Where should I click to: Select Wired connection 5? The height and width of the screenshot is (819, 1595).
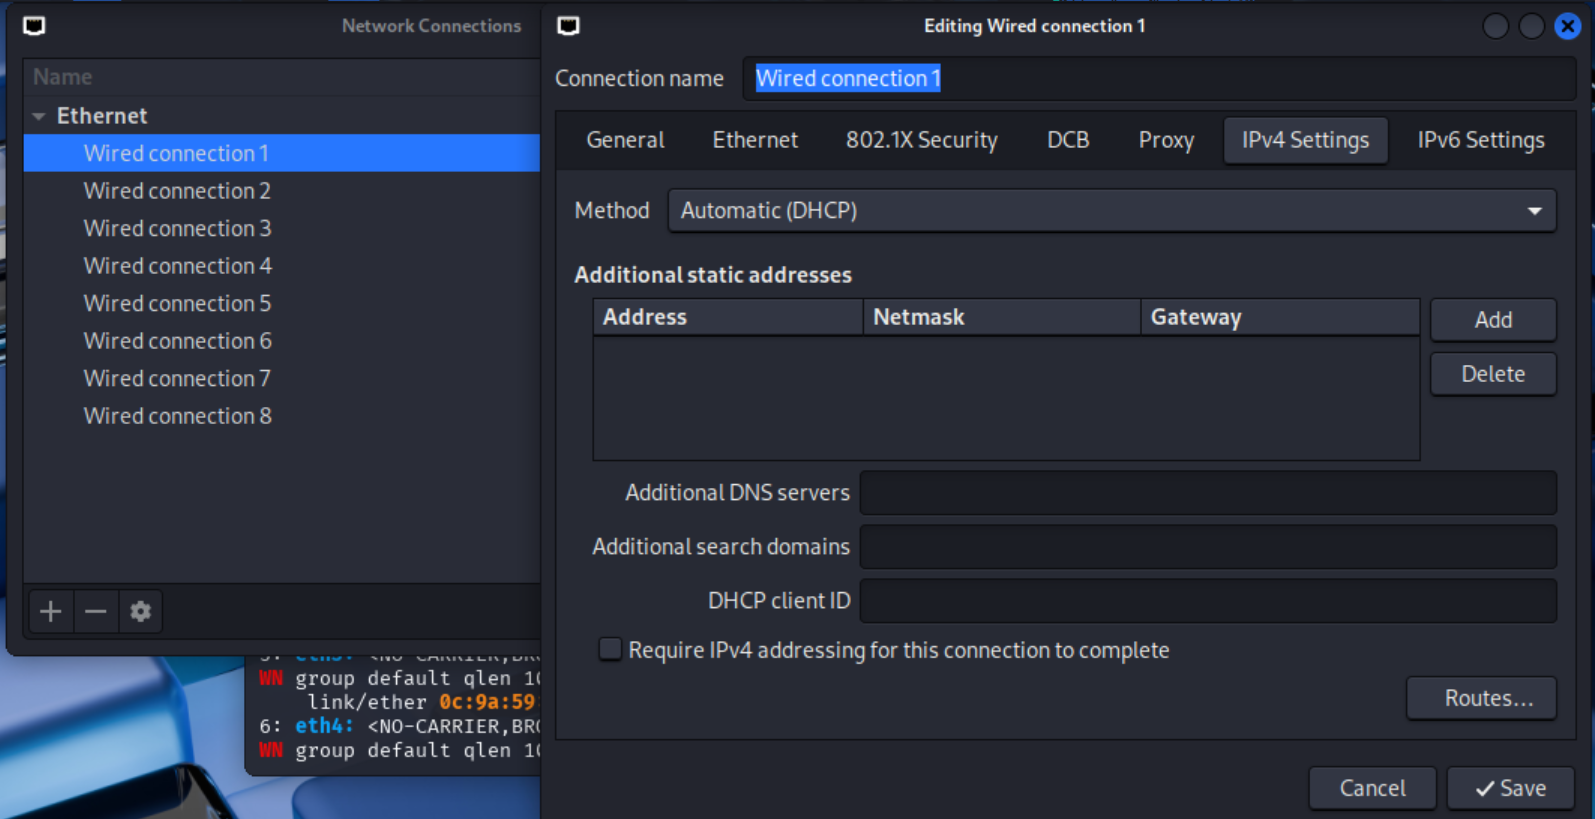point(282,303)
